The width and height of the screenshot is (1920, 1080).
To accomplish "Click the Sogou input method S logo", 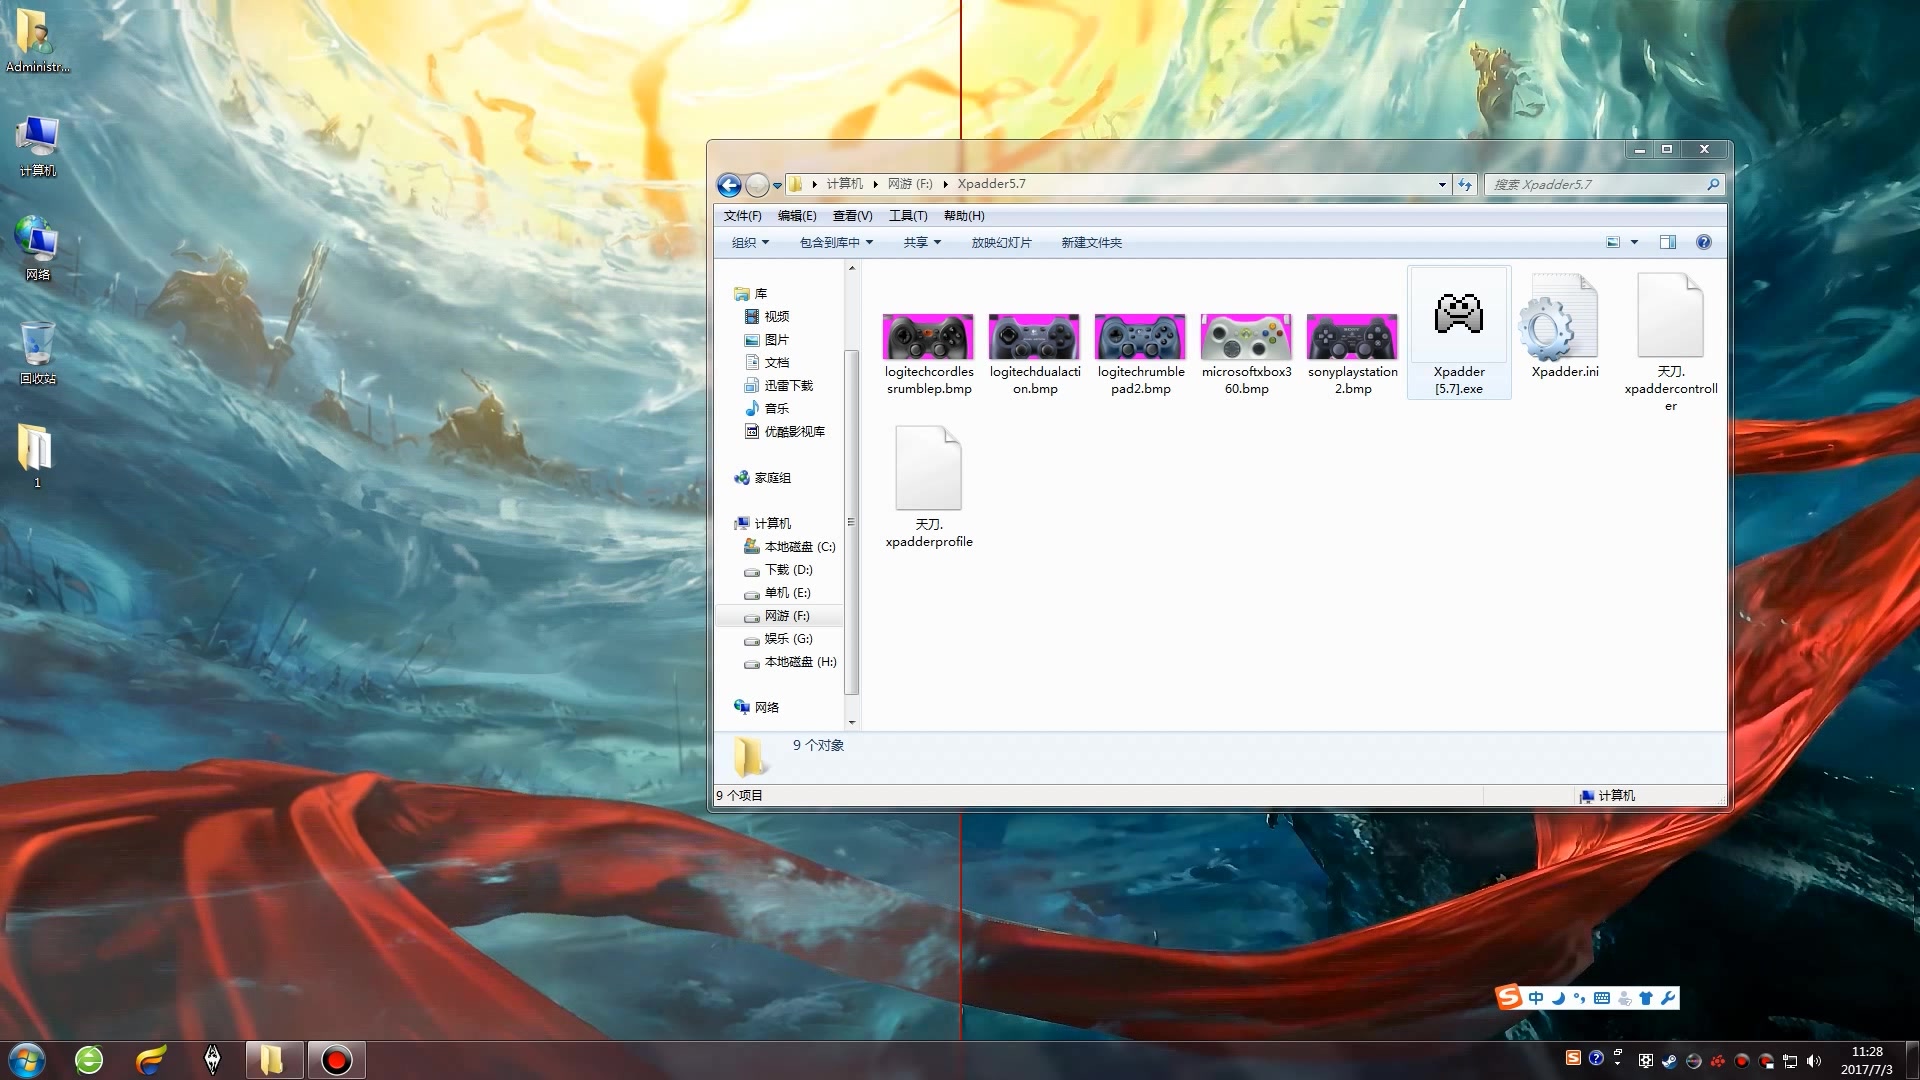I will [x=1508, y=997].
